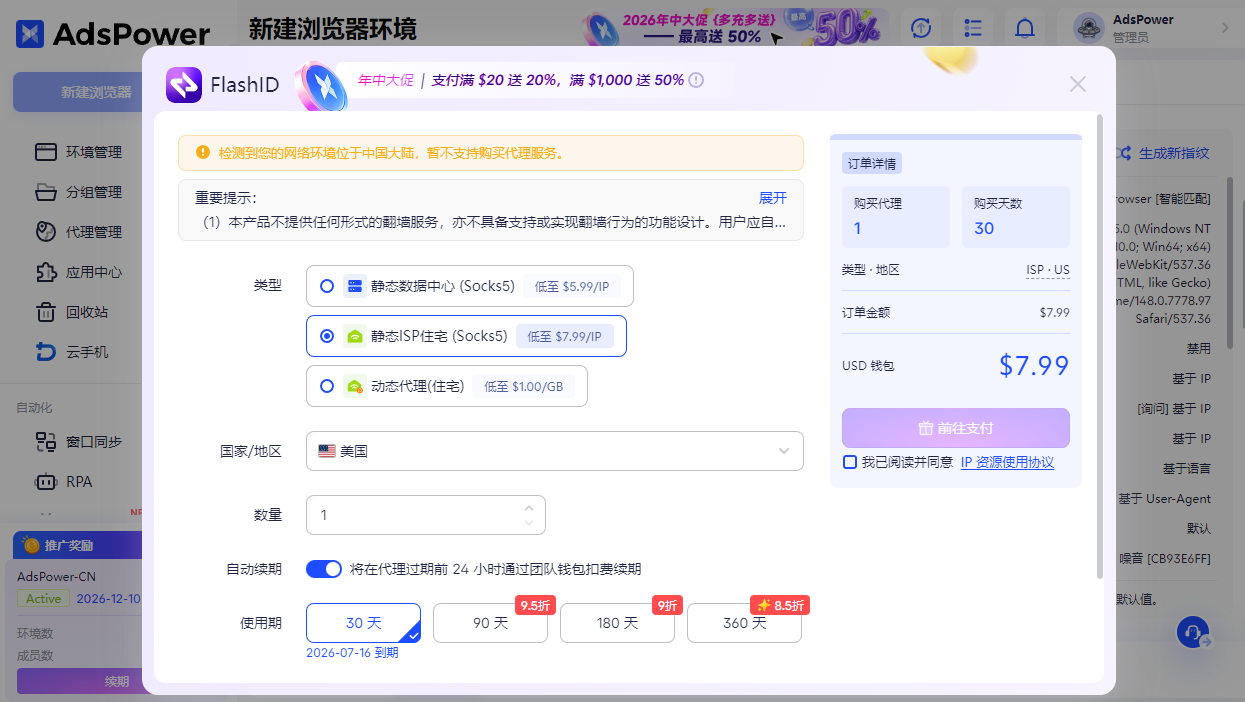This screenshot has width=1245, height=702.
Task: Open the 国家/地区 country dropdown
Action: 555,451
